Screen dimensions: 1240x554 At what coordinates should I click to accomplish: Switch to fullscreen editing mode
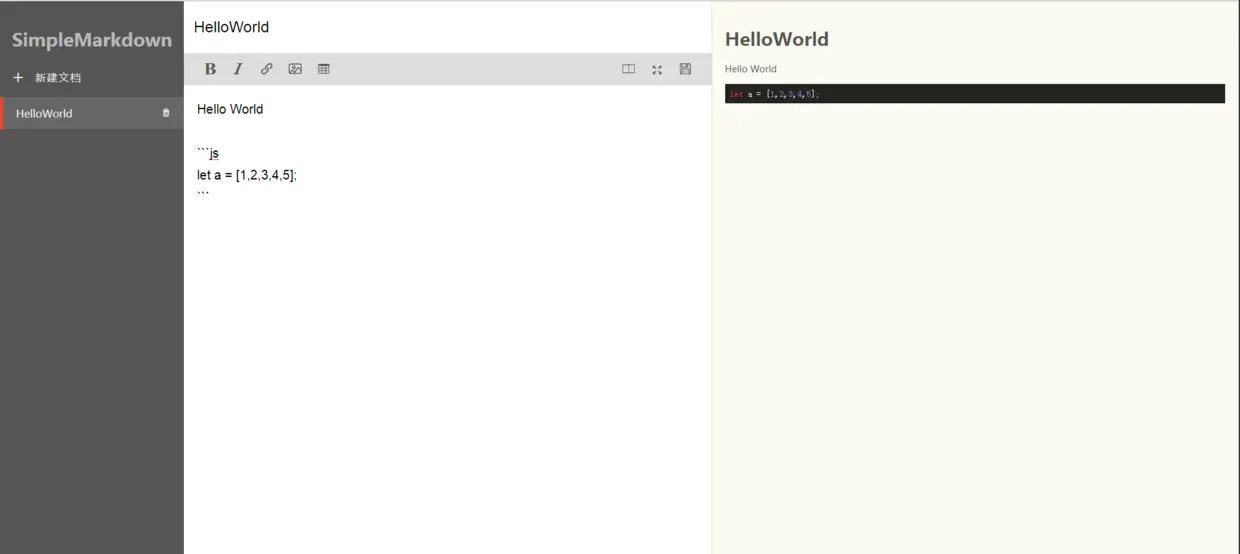pos(657,69)
